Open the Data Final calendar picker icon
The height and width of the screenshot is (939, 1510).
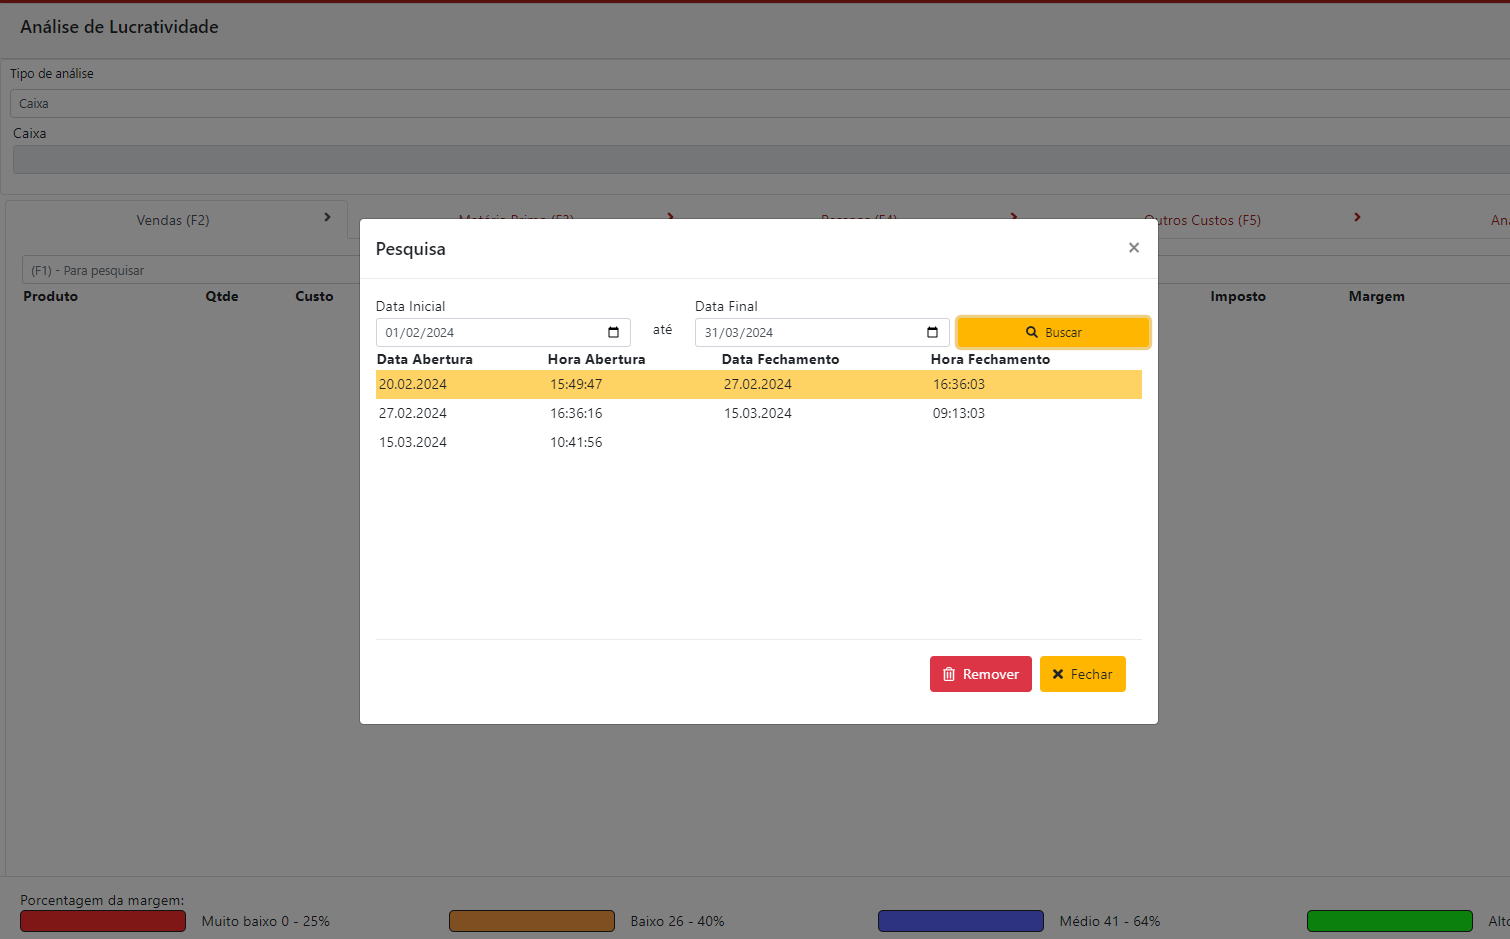(x=932, y=333)
